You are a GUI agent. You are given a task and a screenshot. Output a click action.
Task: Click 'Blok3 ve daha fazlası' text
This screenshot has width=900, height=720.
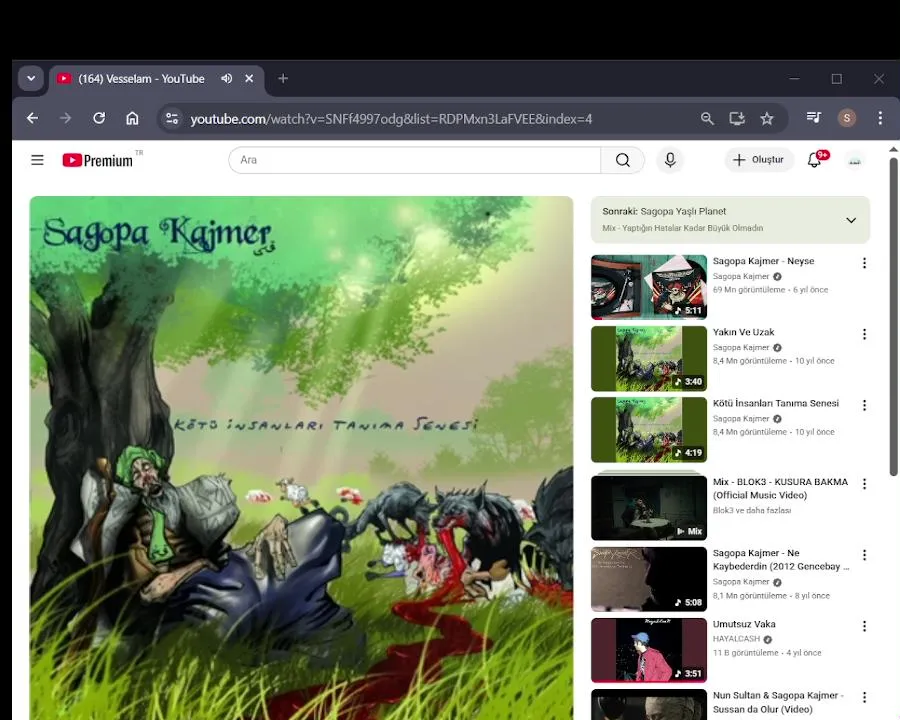(752, 510)
